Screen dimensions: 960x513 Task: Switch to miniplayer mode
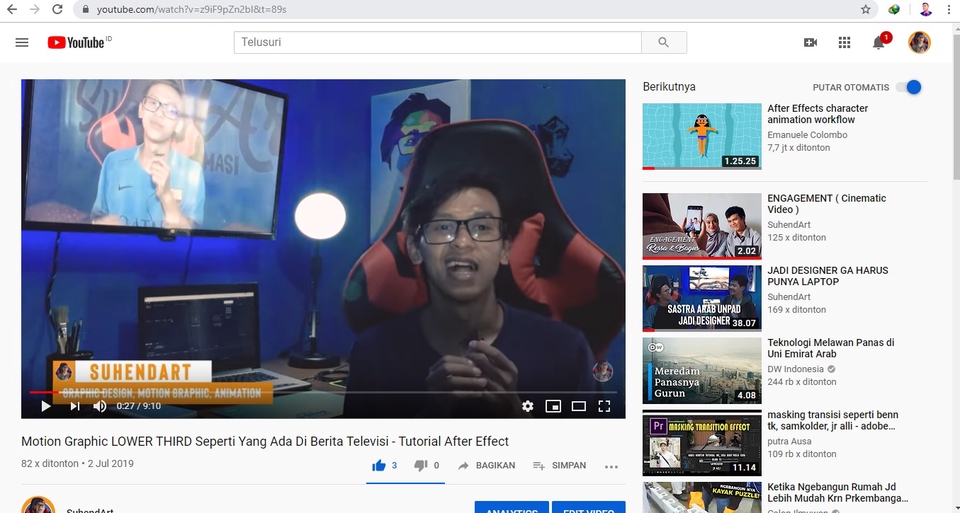pyautogui.click(x=553, y=406)
